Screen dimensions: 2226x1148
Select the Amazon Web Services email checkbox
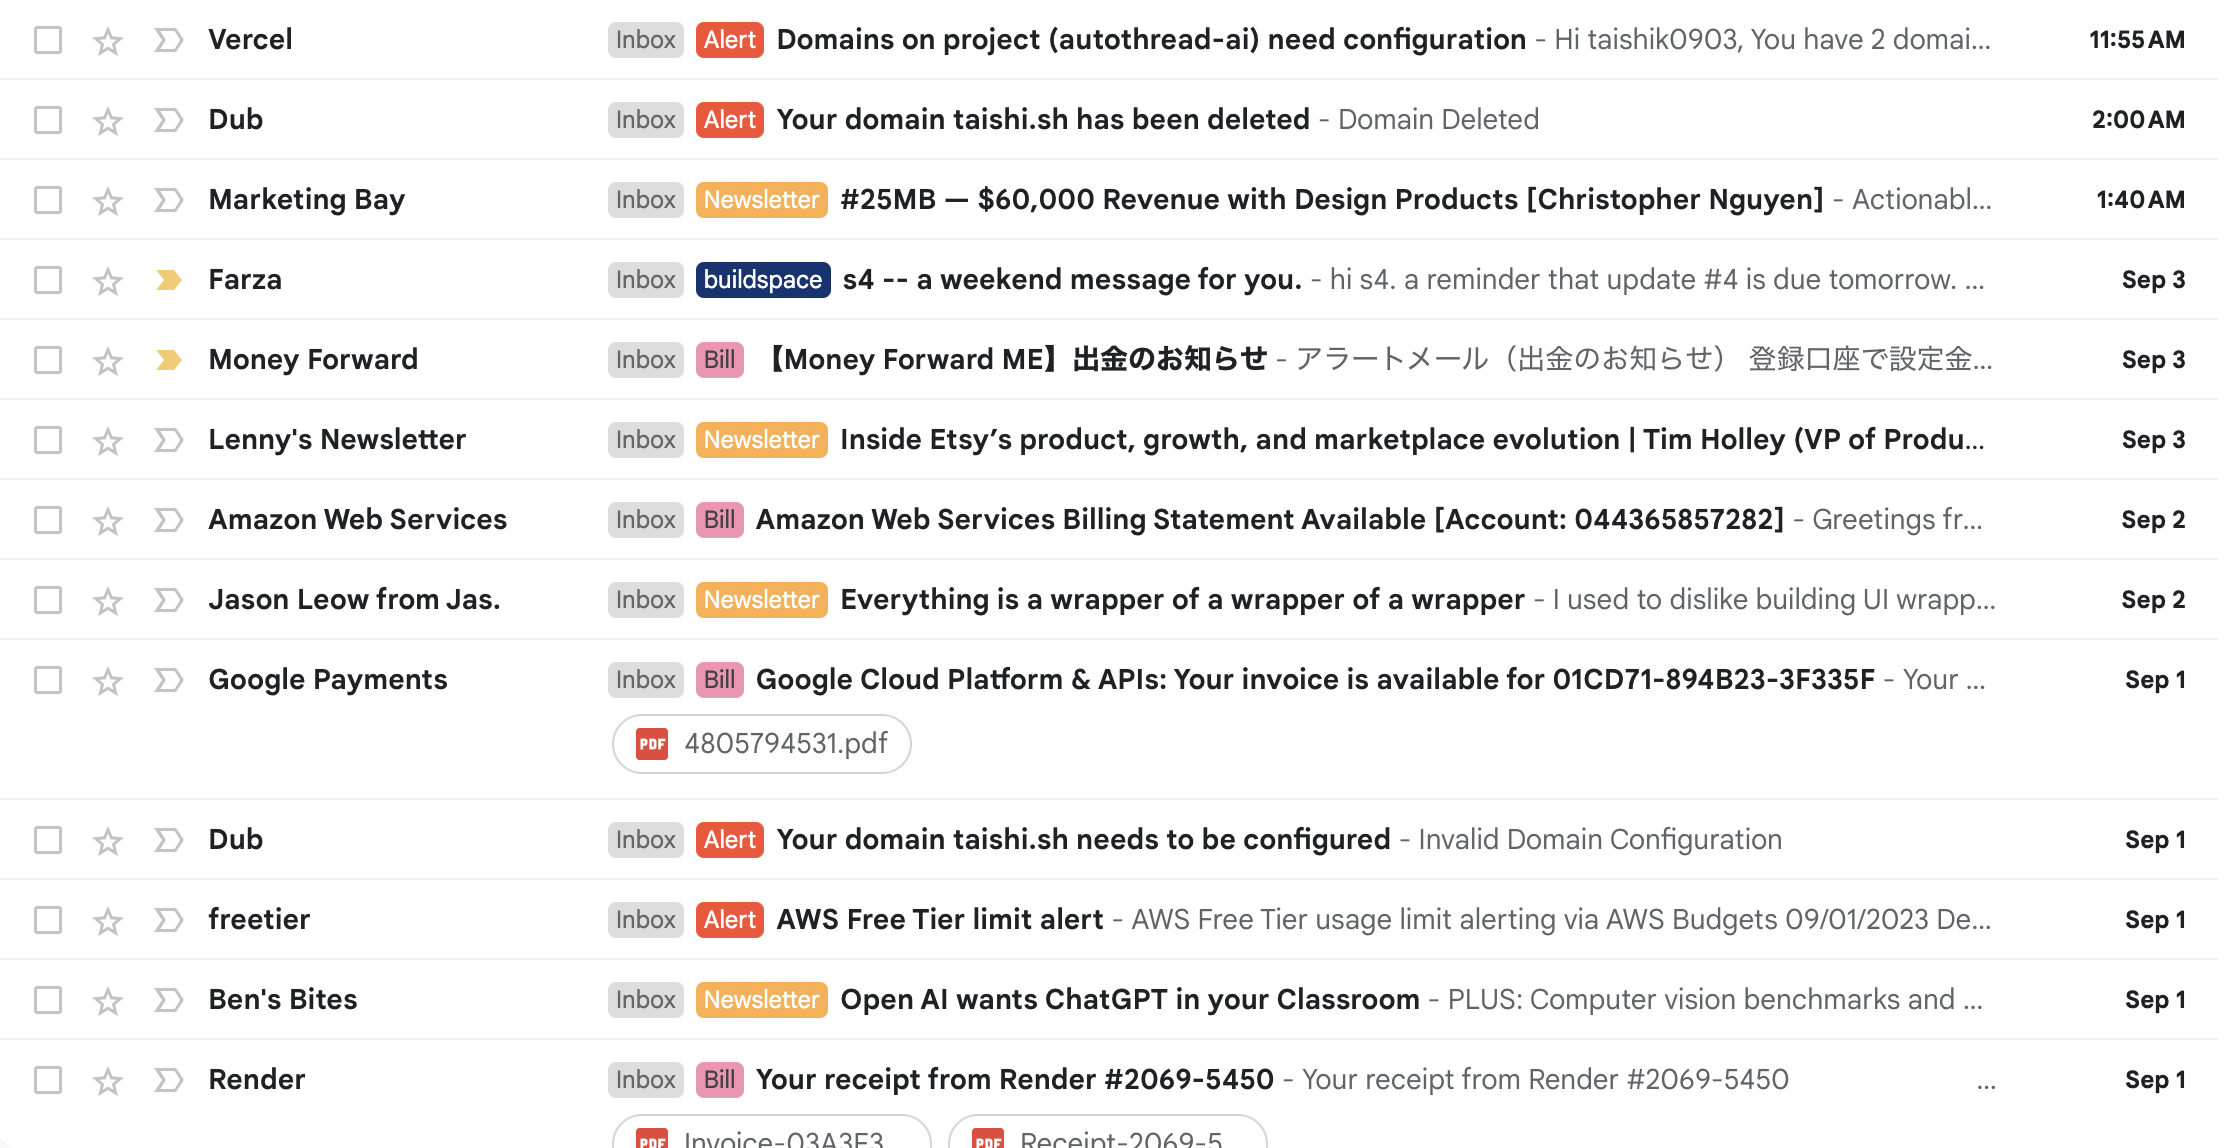point(48,520)
